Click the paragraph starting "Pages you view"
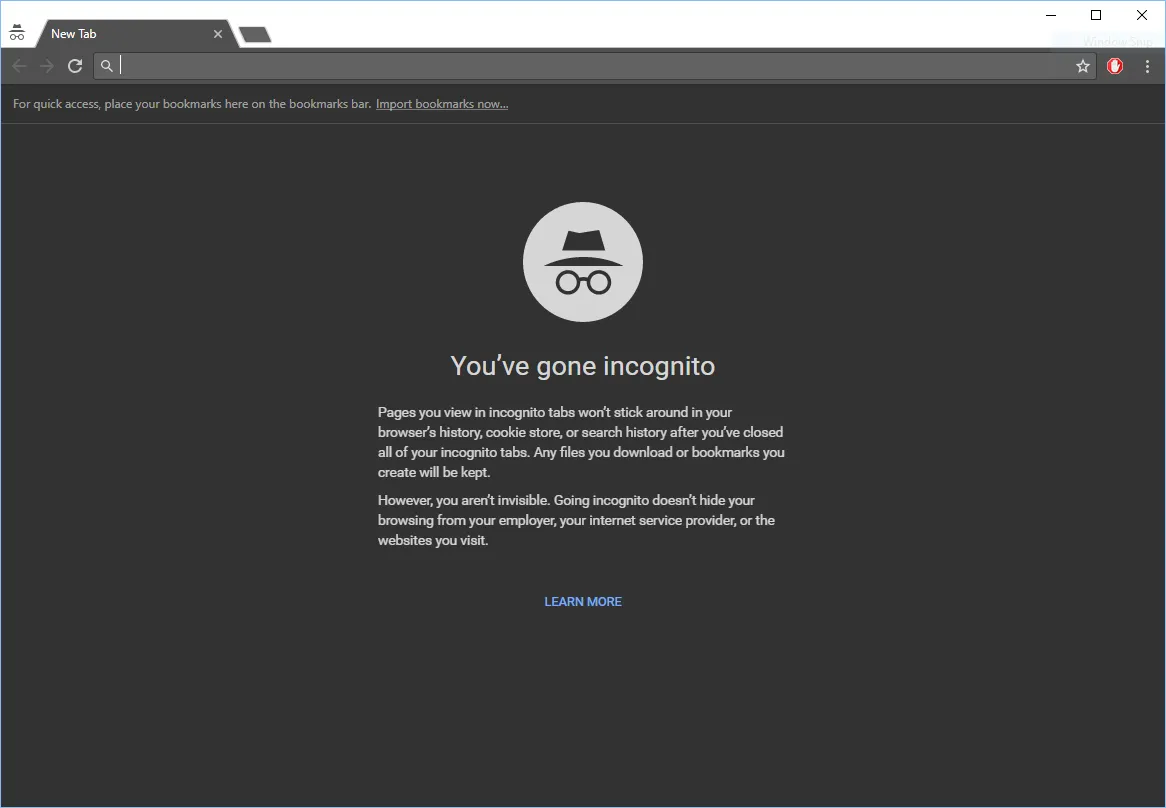 [582, 442]
